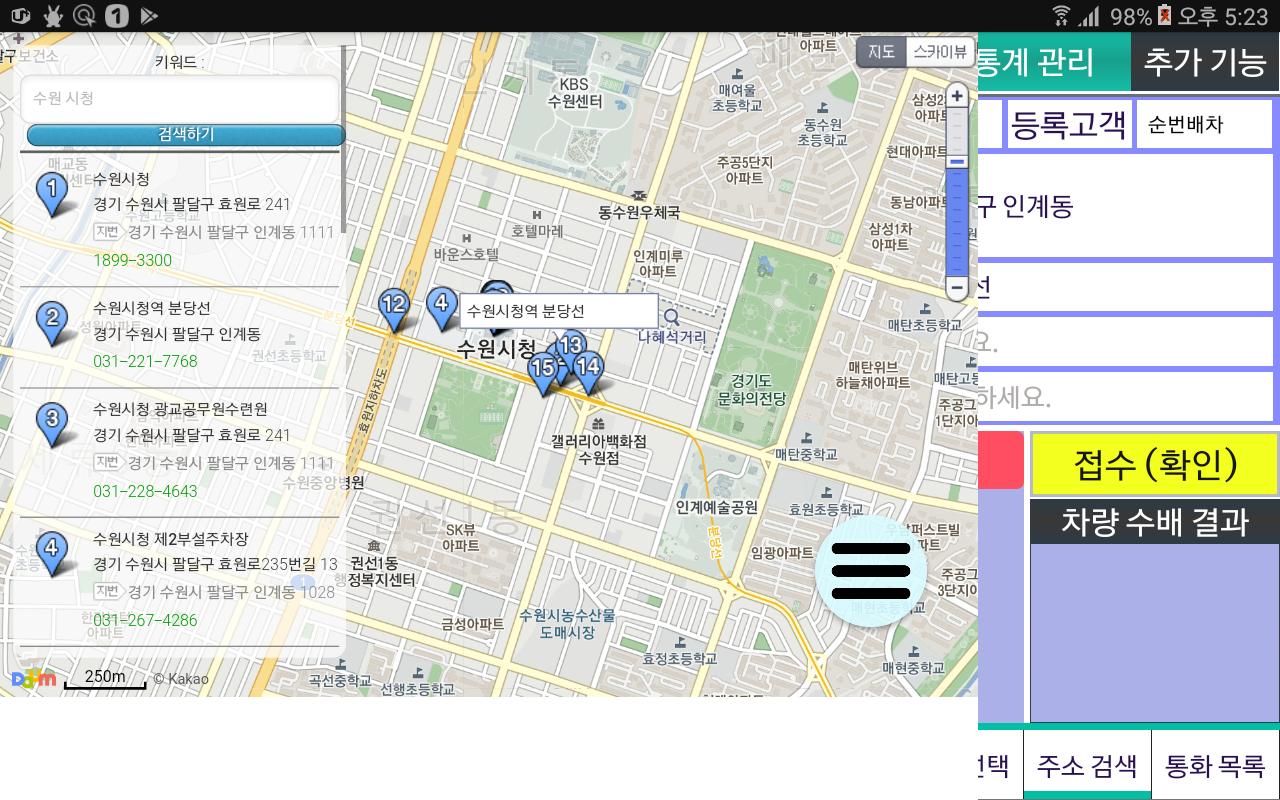Click the keyword input field 수원 시청
Viewport: 1280px width, 800px height.
point(180,98)
